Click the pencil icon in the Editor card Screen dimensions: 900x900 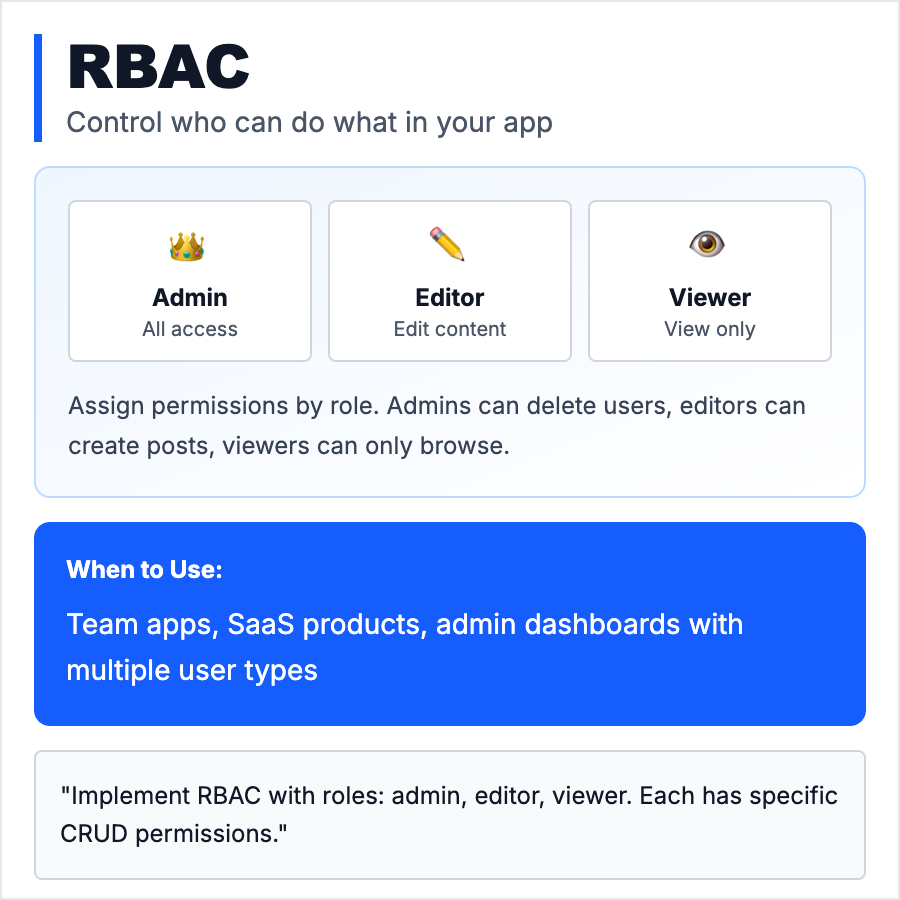coord(449,245)
